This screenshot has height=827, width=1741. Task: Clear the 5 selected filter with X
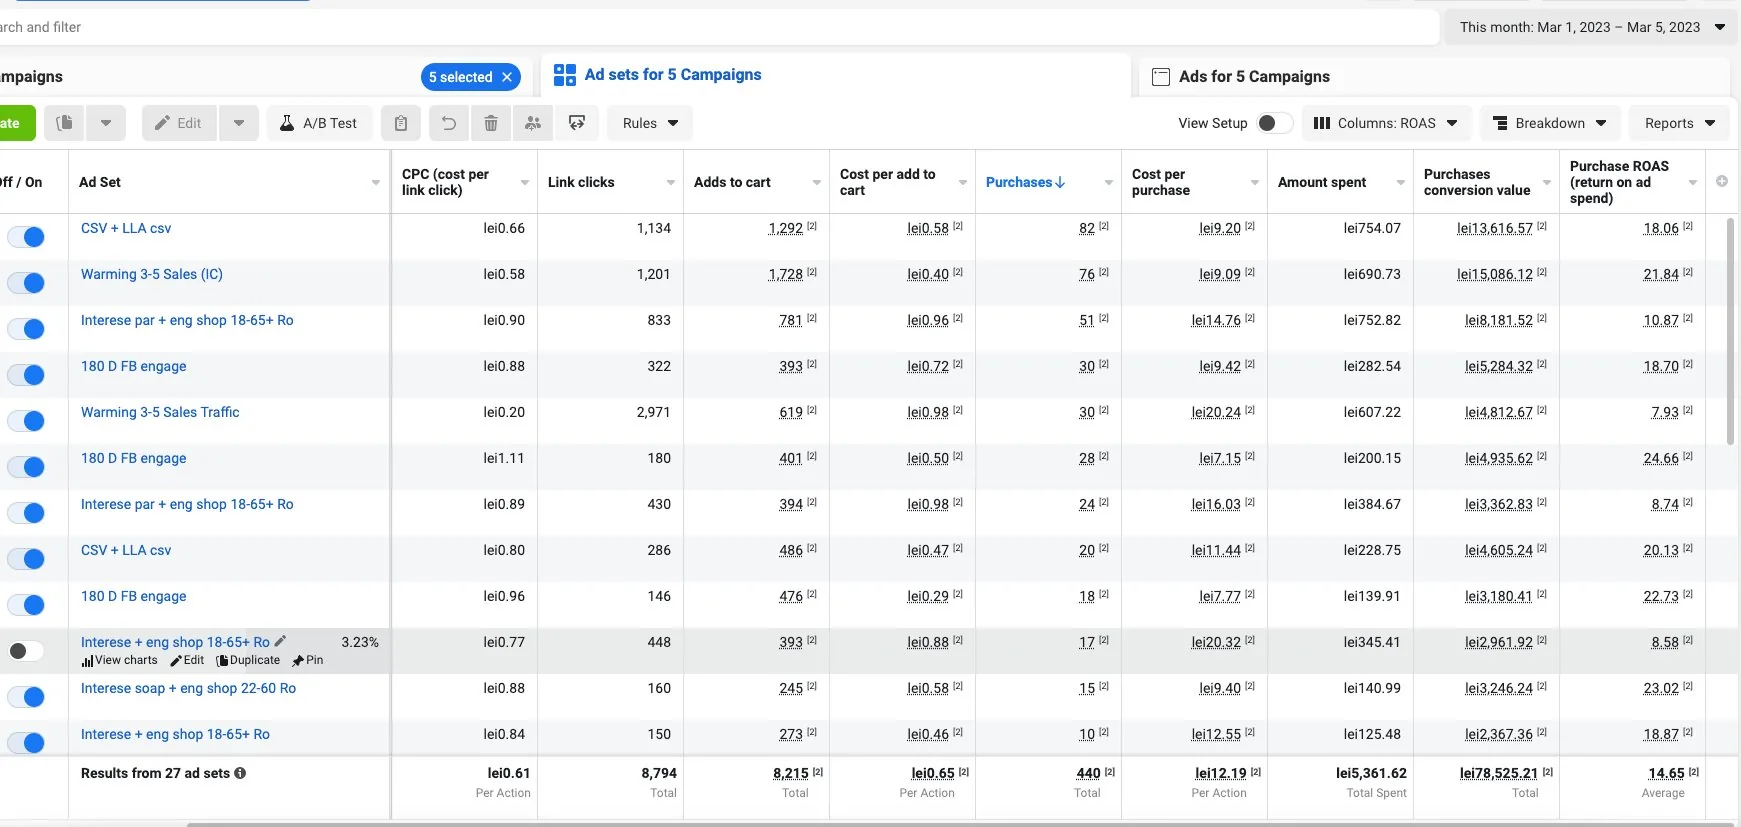tap(507, 77)
